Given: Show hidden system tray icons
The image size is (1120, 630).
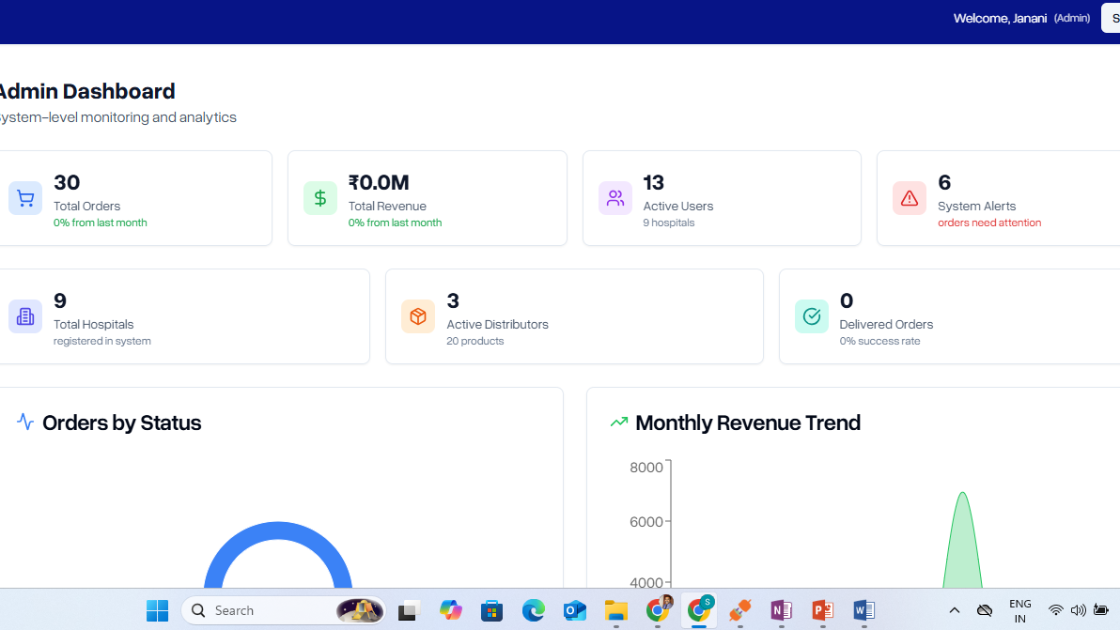Looking at the screenshot, I should click(x=954, y=611).
